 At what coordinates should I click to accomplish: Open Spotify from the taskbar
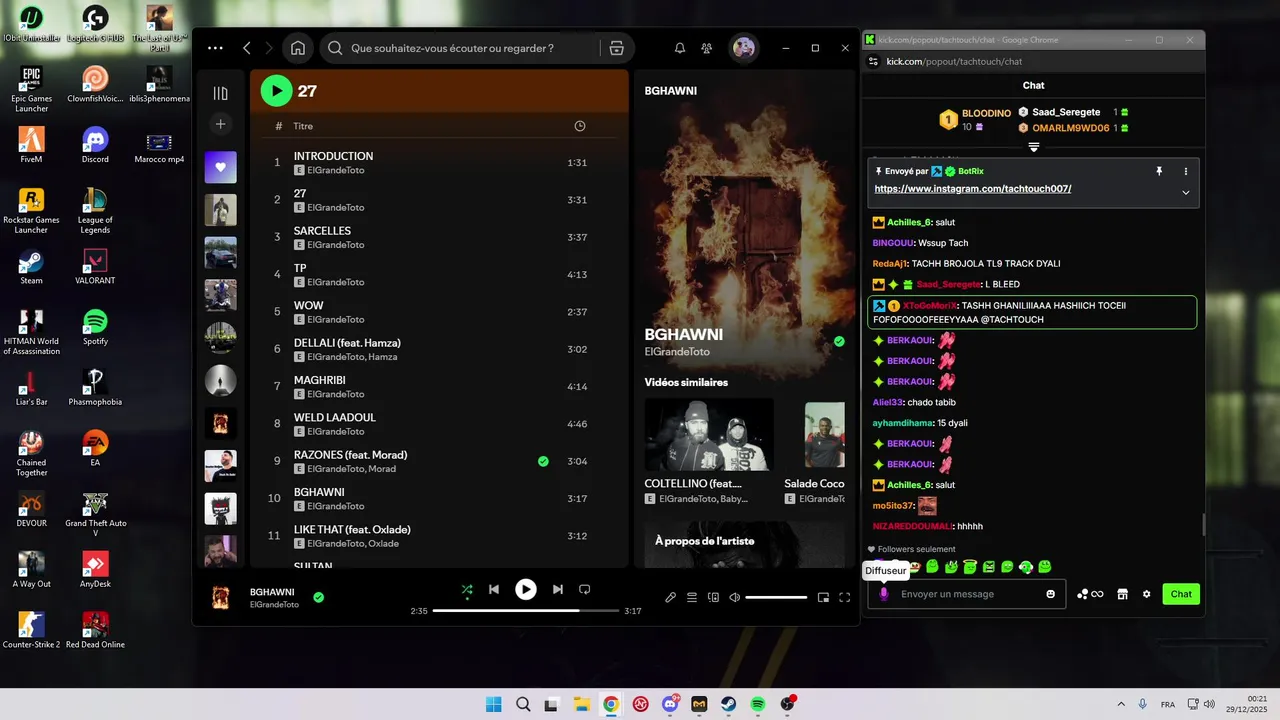[x=758, y=704]
